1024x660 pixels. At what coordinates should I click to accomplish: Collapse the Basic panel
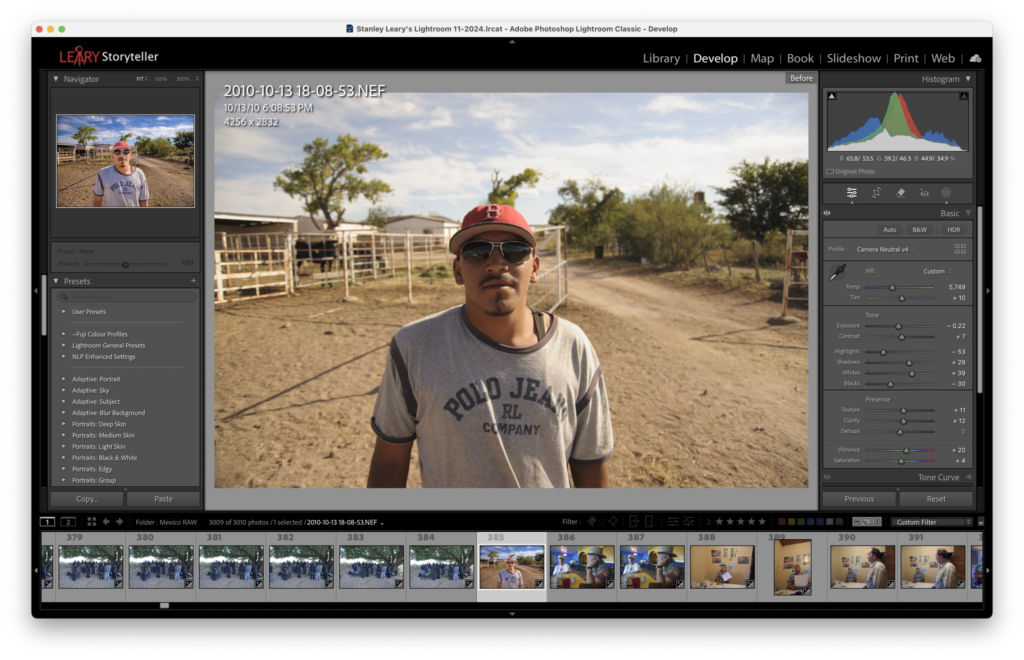(968, 213)
